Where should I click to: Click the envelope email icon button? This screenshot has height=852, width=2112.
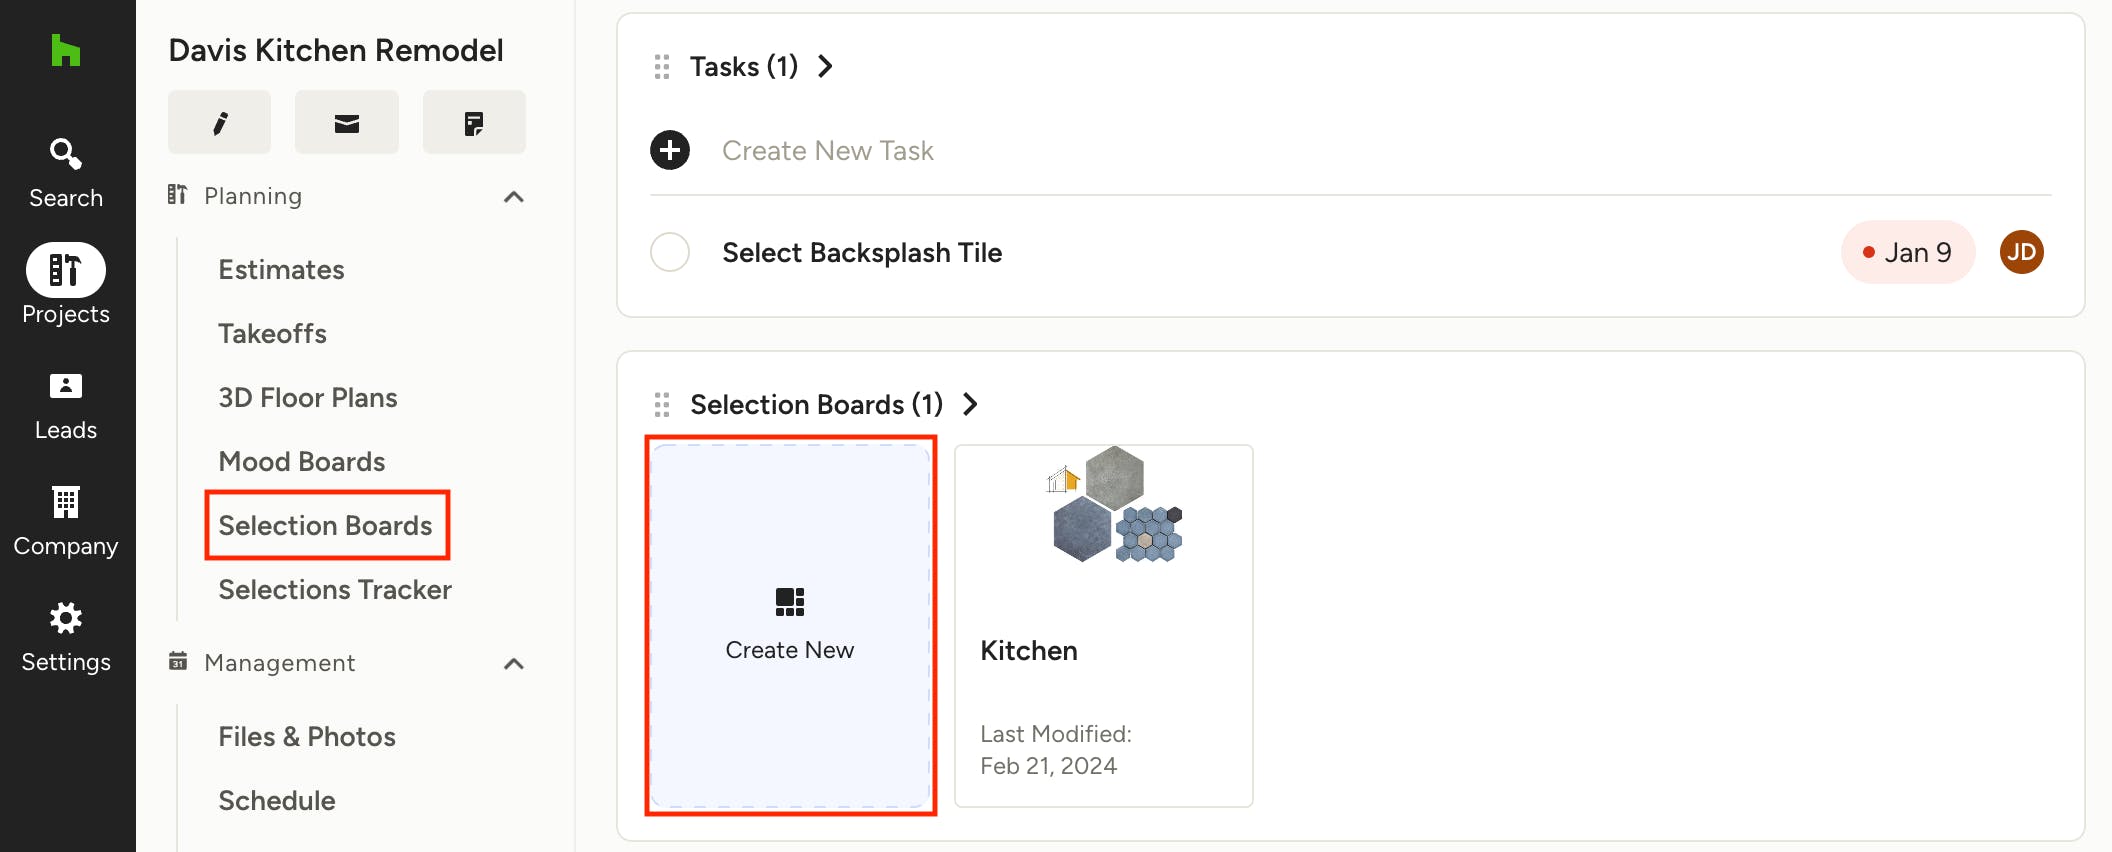pyautogui.click(x=347, y=123)
